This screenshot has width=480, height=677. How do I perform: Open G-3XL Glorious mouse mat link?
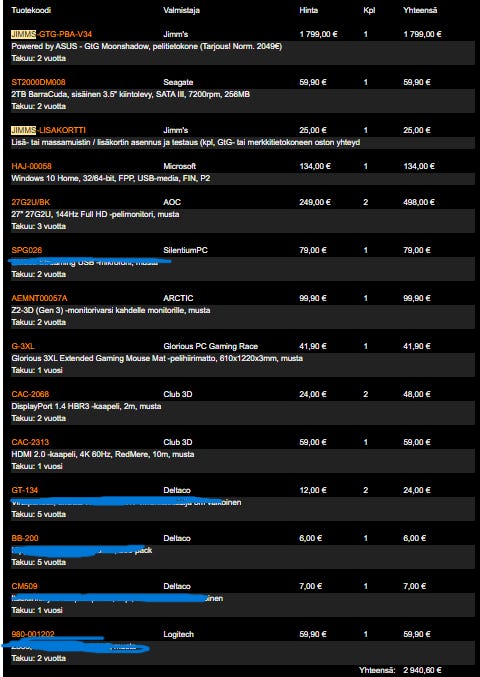click(23, 346)
